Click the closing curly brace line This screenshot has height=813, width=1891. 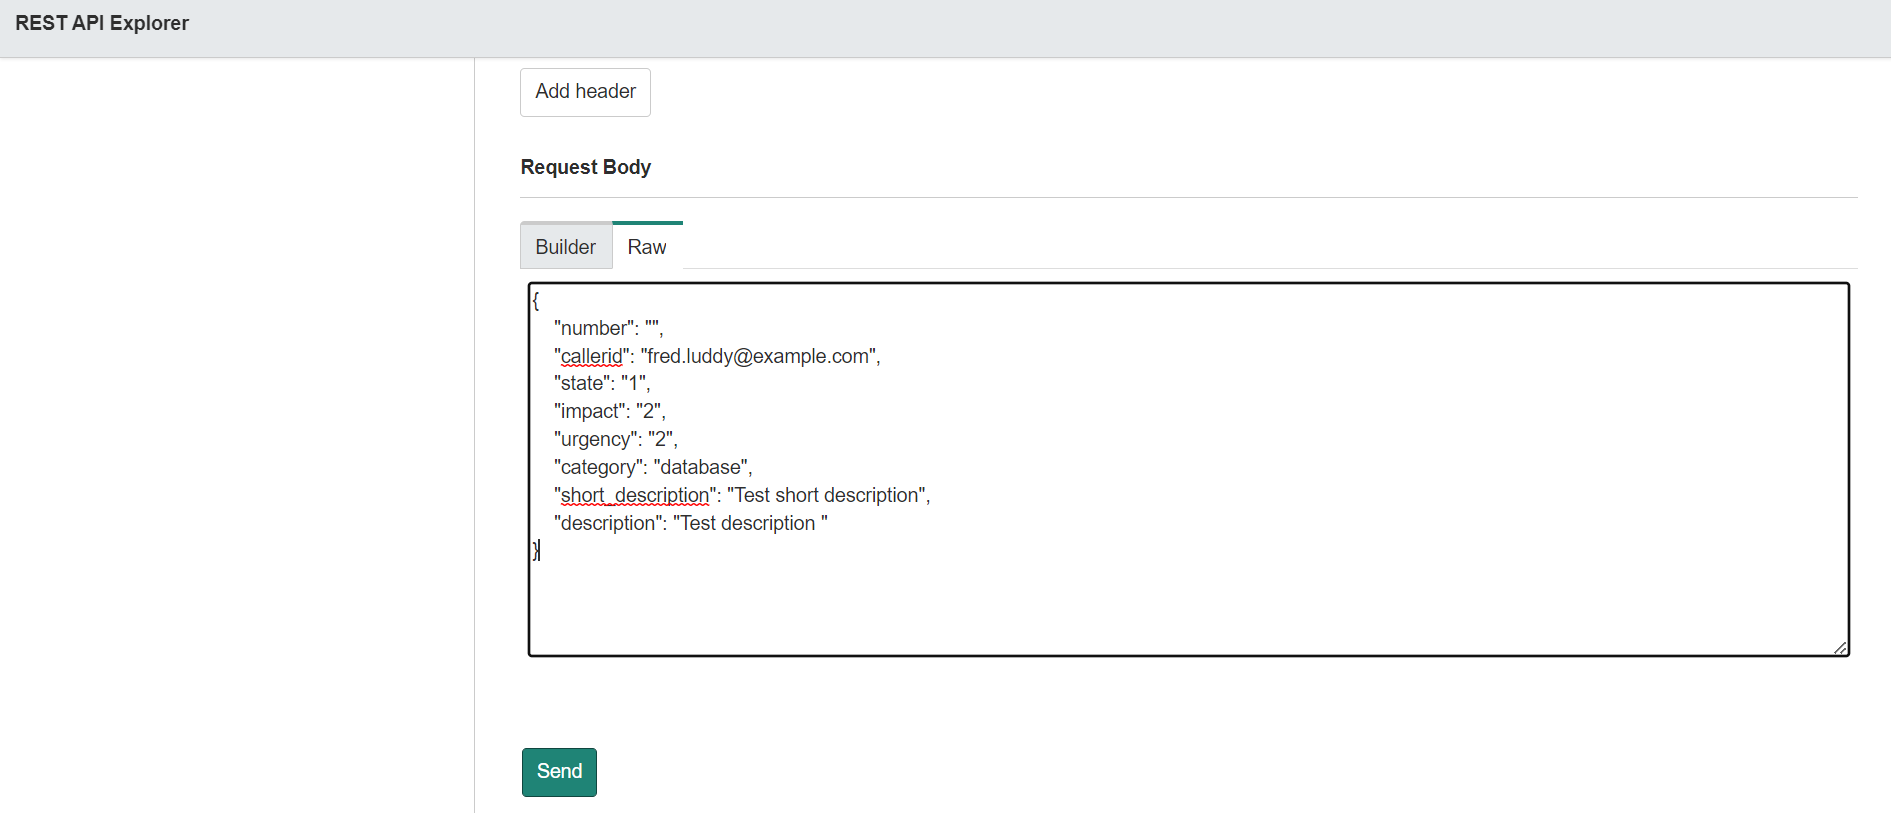pos(536,550)
